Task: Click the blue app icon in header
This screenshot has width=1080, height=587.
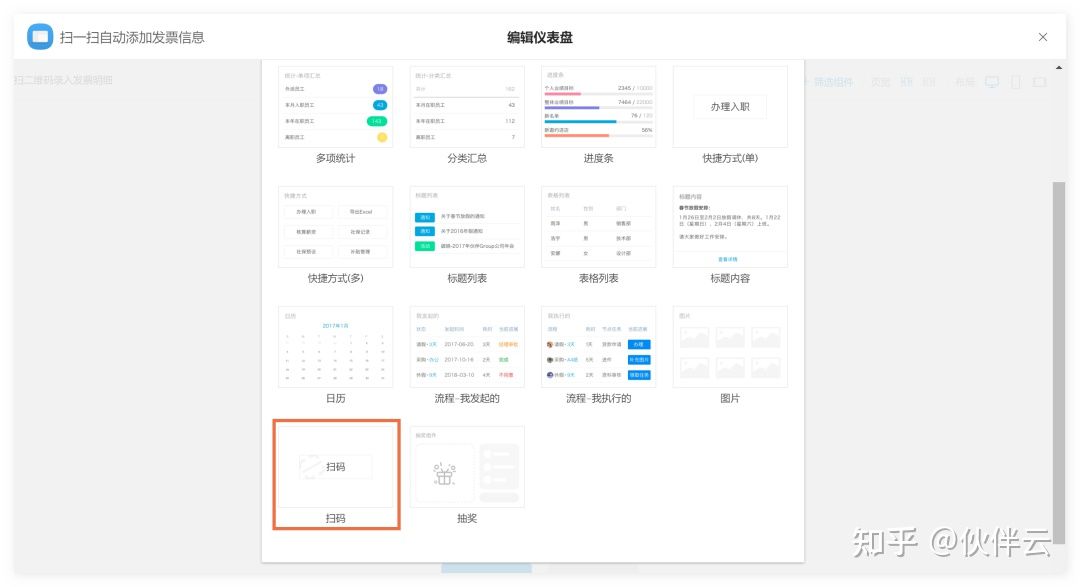Action: pos(40,37)
